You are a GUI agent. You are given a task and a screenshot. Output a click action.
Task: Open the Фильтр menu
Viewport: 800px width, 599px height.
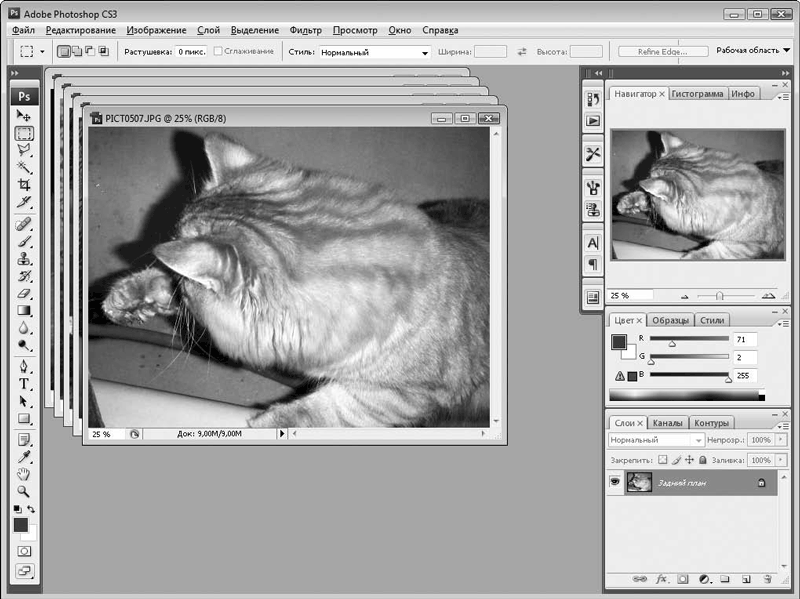(305, 30)
